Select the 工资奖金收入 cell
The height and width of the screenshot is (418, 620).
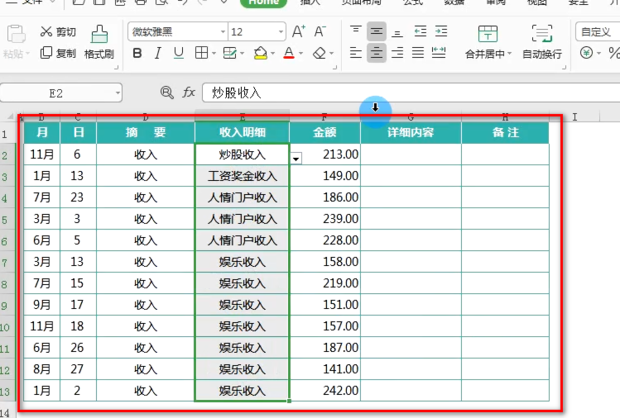click(x=242, y=176)
